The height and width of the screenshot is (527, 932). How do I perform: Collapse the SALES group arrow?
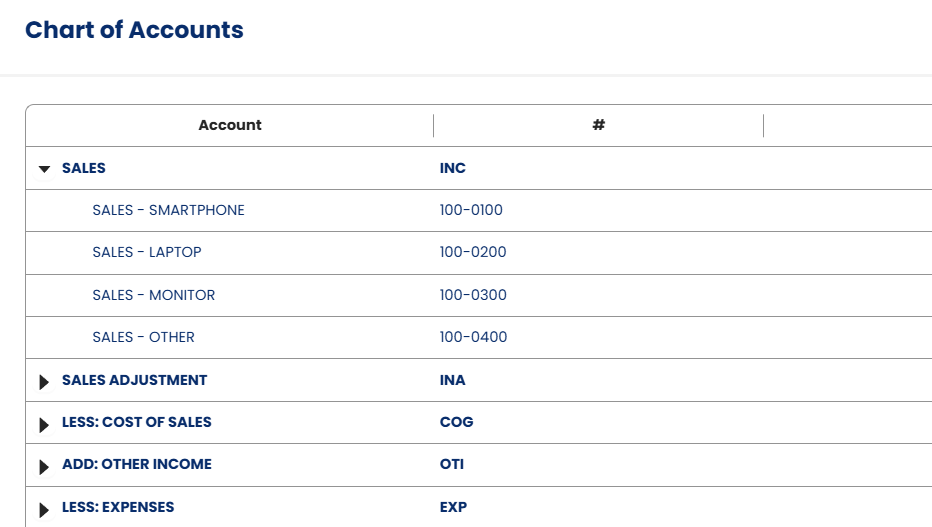coord(44,169)
